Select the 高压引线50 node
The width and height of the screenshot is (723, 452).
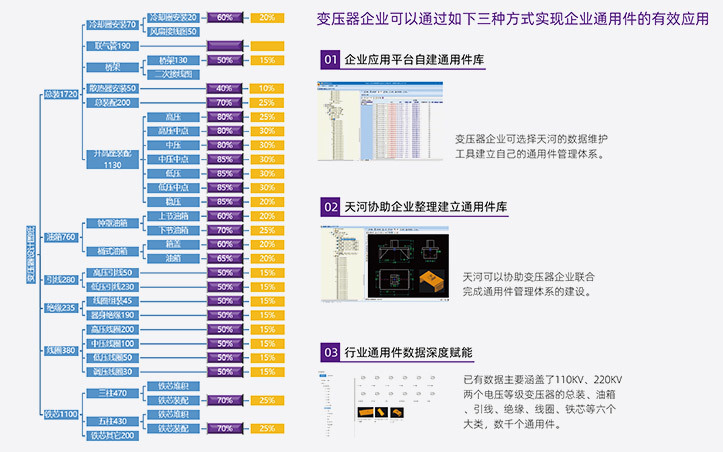tap(113, 273)
